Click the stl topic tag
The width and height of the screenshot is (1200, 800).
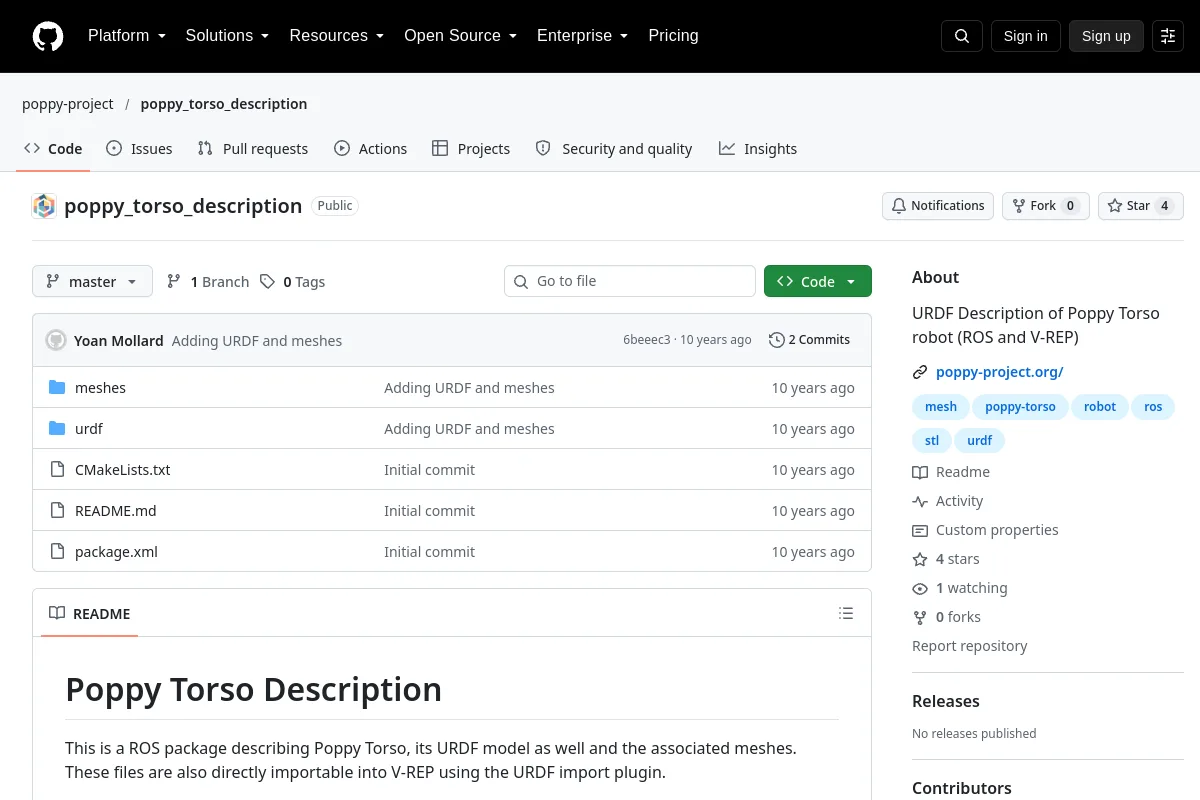932,440
